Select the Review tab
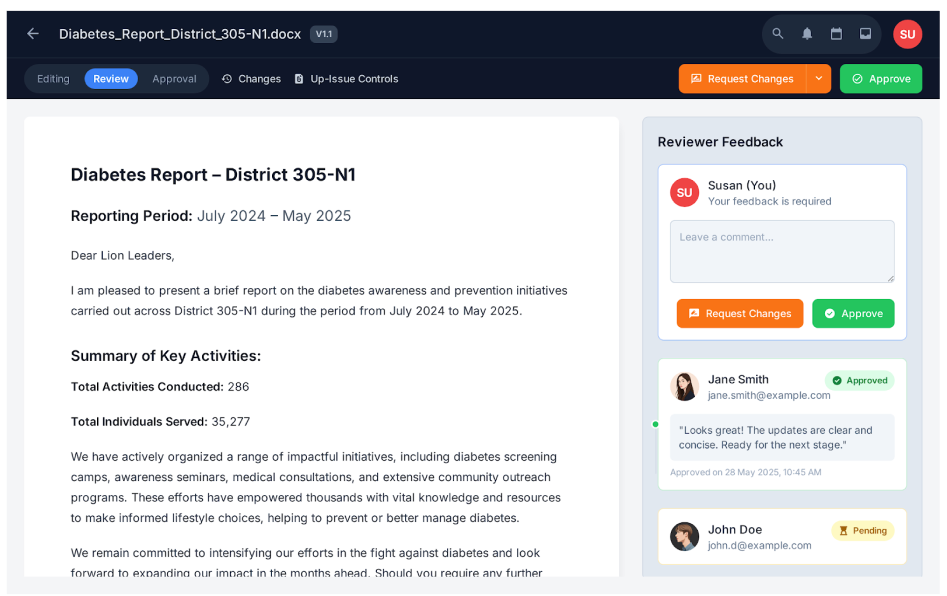947x596 pixels. (111, 79)
